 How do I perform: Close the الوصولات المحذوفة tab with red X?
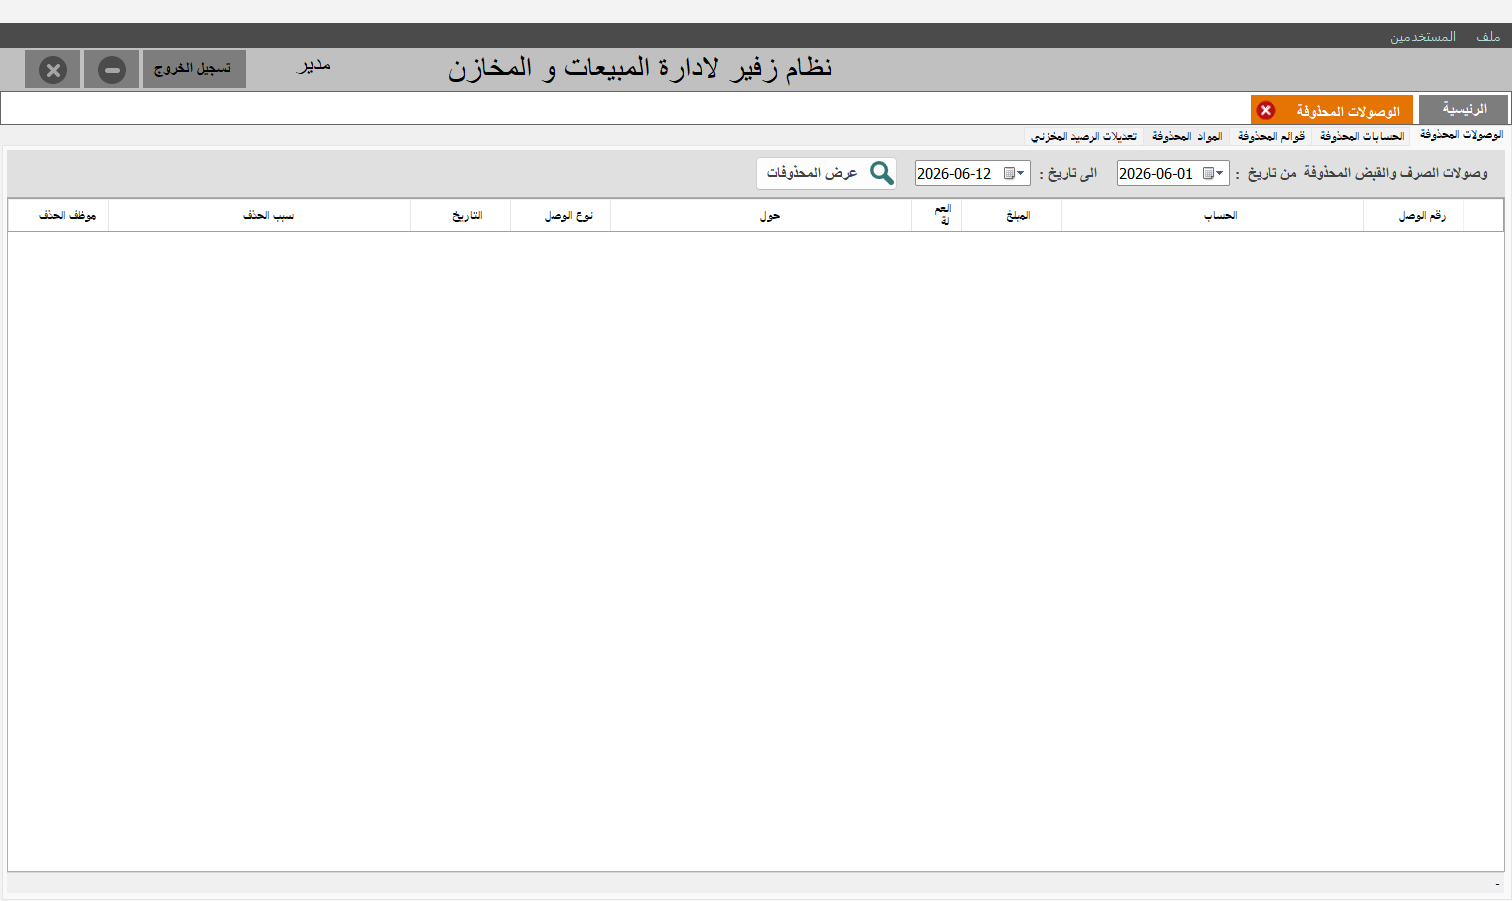(x=1266, y=110)
